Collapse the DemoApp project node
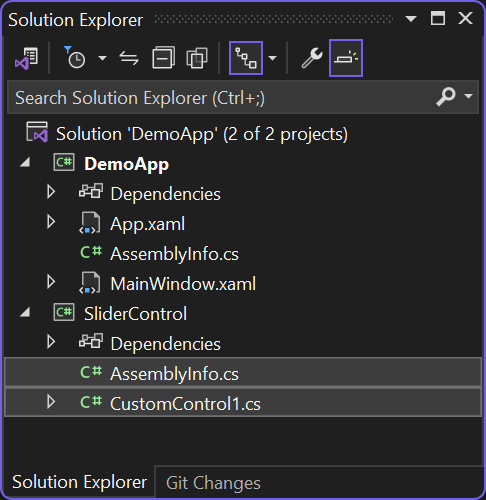This screenshot has height=500, width=486. point(25,163)
